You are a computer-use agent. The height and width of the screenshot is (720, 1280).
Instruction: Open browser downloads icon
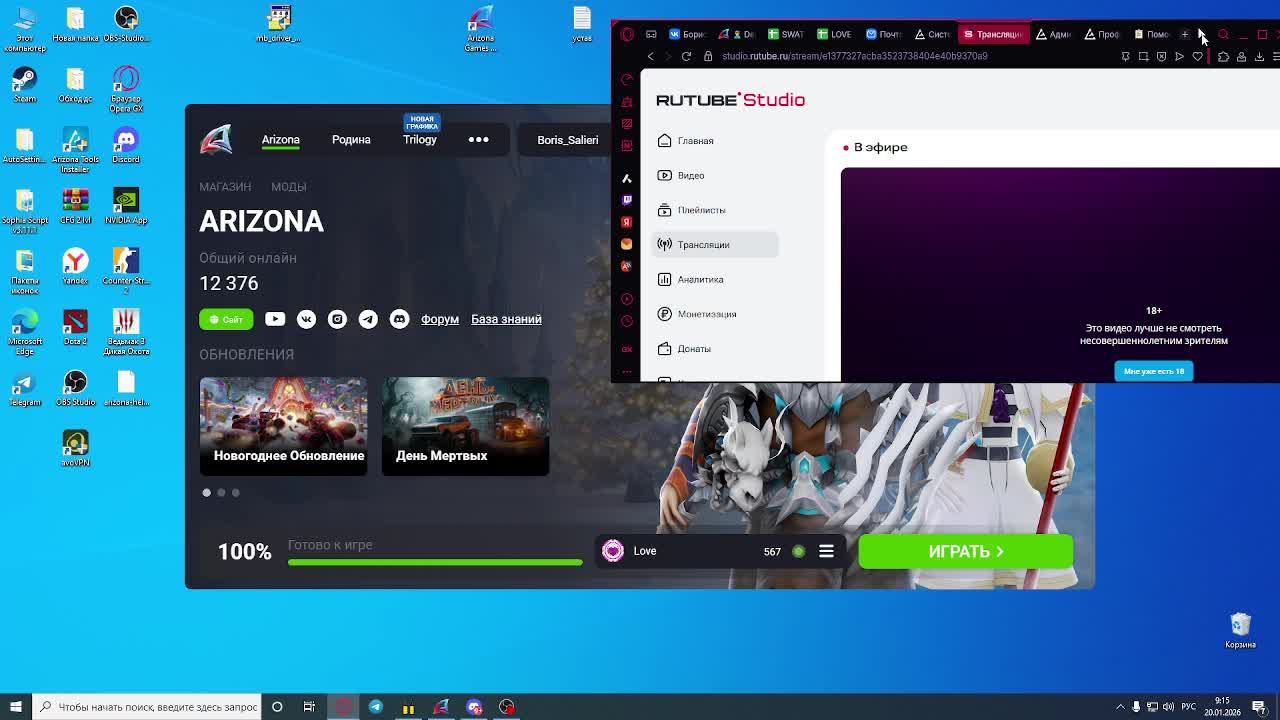point(1259,57)
